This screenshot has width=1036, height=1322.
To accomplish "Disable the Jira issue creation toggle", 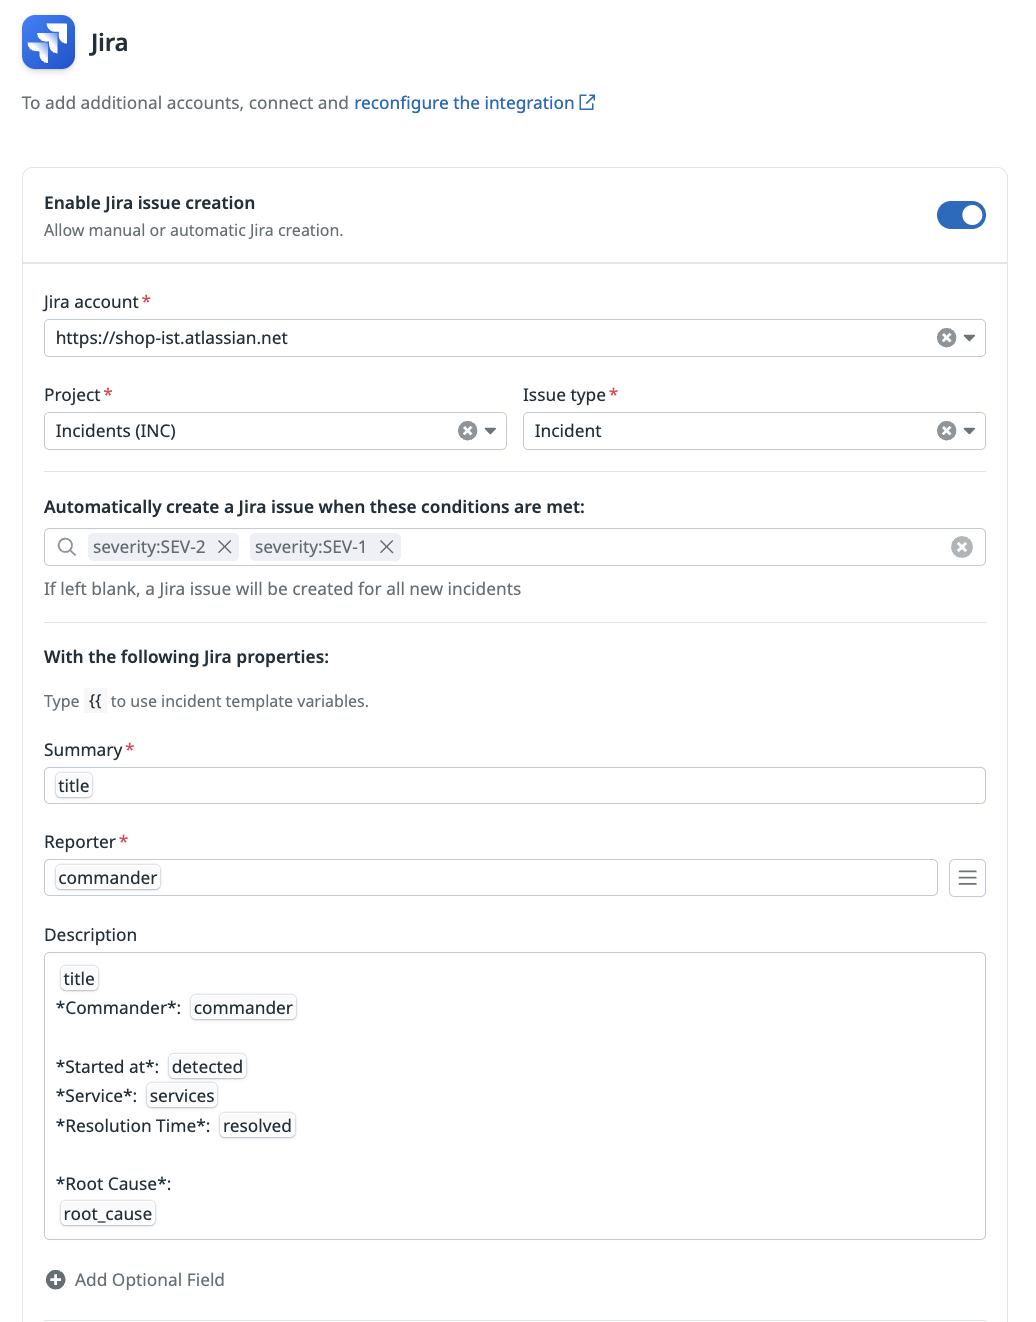I will (x=960, y=215).
